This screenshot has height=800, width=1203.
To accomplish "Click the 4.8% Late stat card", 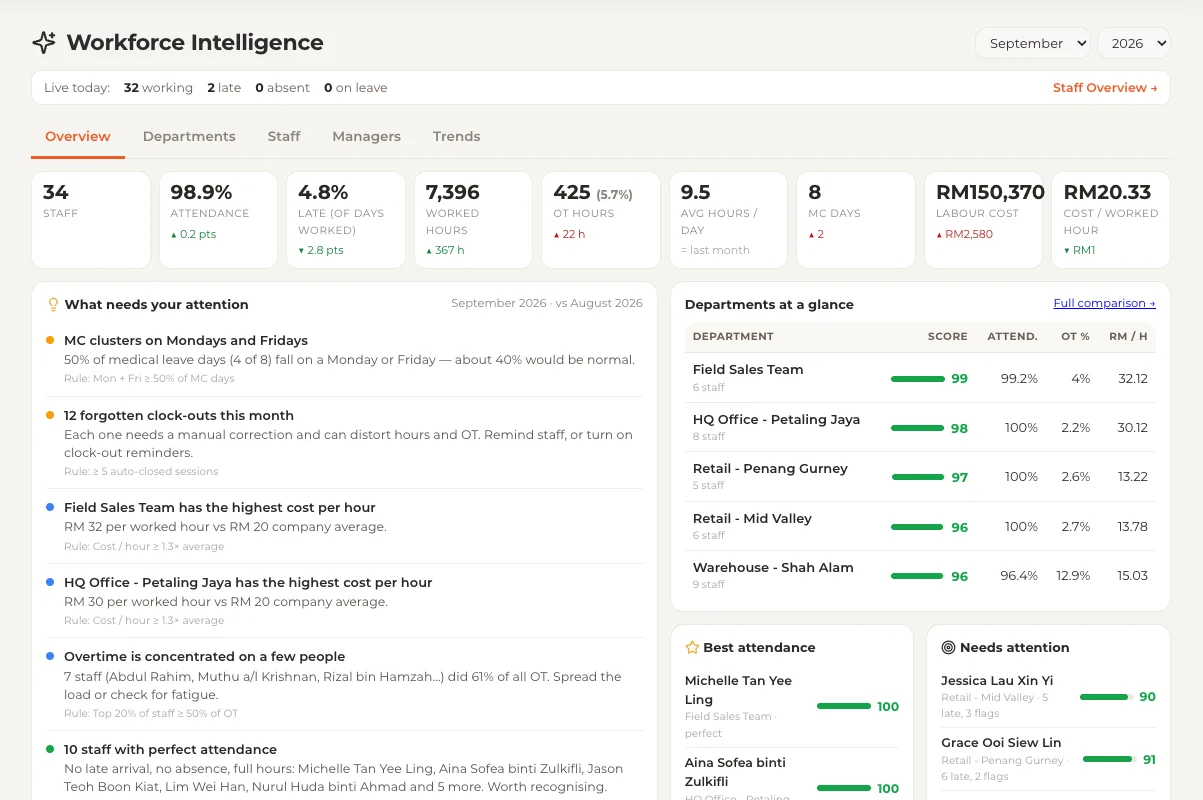I will click(346, 220).
